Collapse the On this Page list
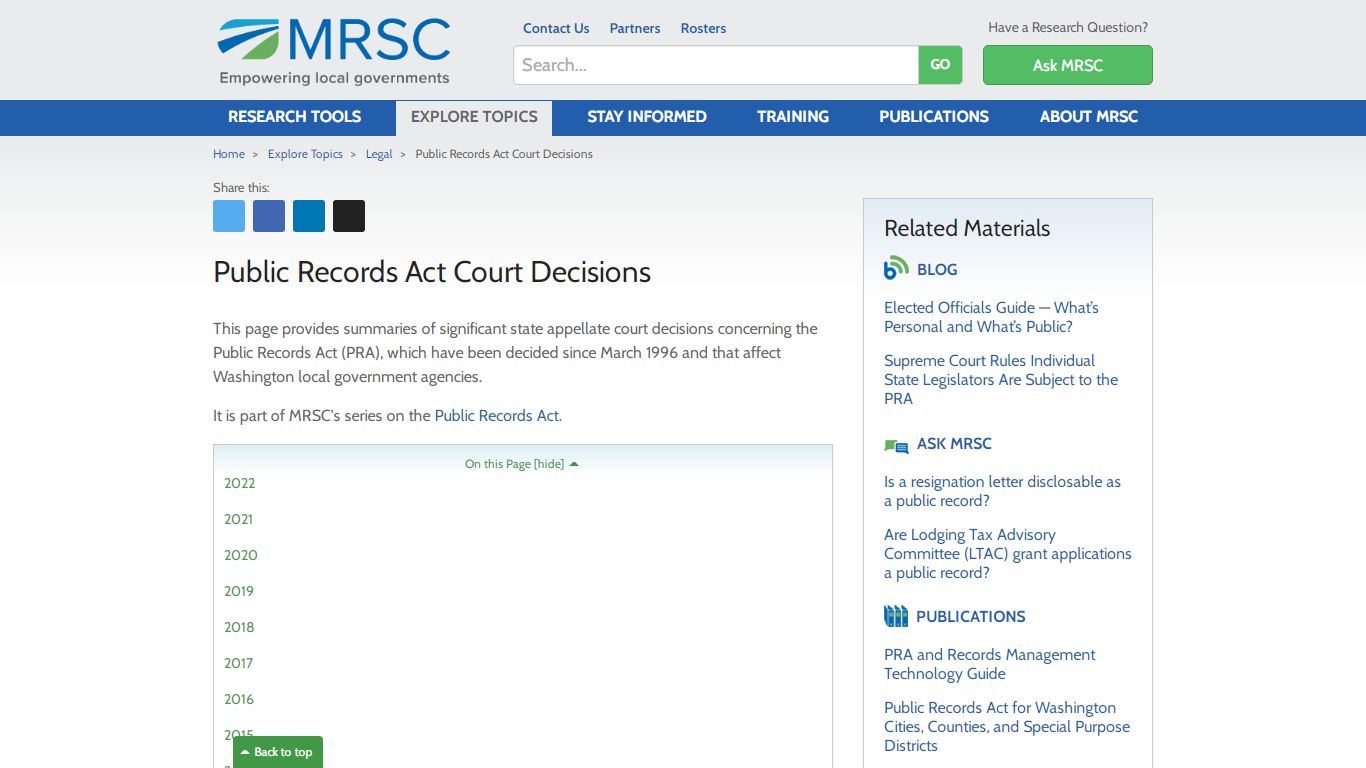The width and height of the screenshot is (1366, 768). point(521,464)
